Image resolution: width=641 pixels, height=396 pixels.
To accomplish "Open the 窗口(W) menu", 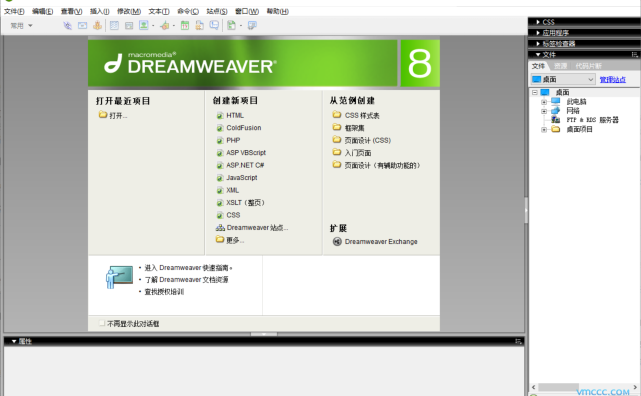I will (247, 11).
